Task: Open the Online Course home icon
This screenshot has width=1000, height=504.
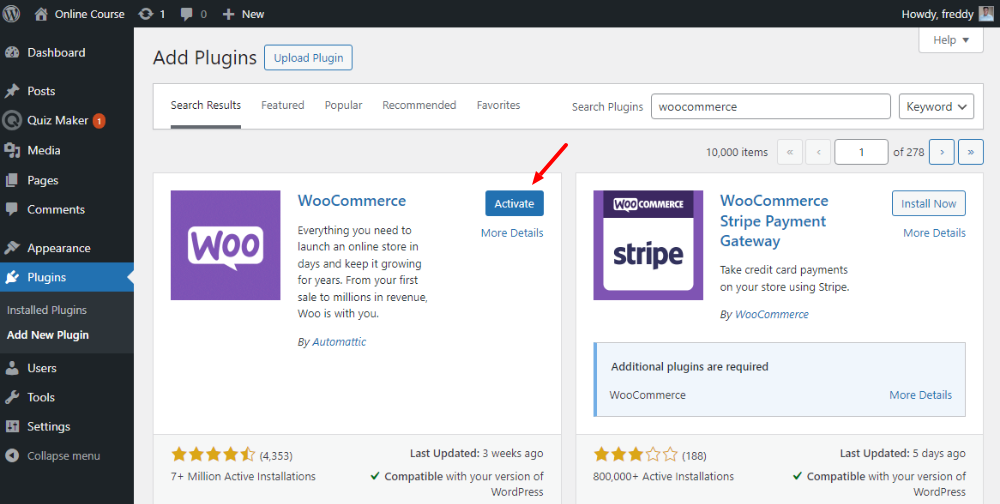Action: [x=41, y=13]
